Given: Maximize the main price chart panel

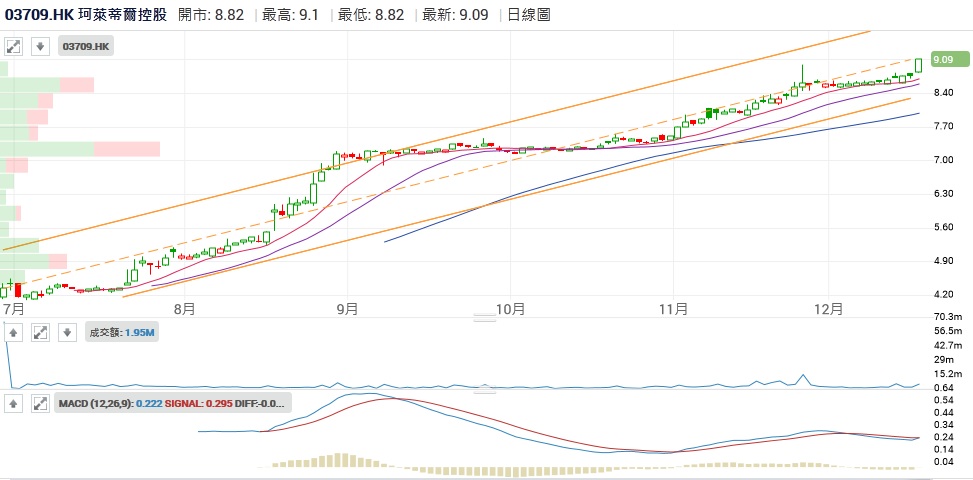Looking at the screenshot, I should point(15,46).
